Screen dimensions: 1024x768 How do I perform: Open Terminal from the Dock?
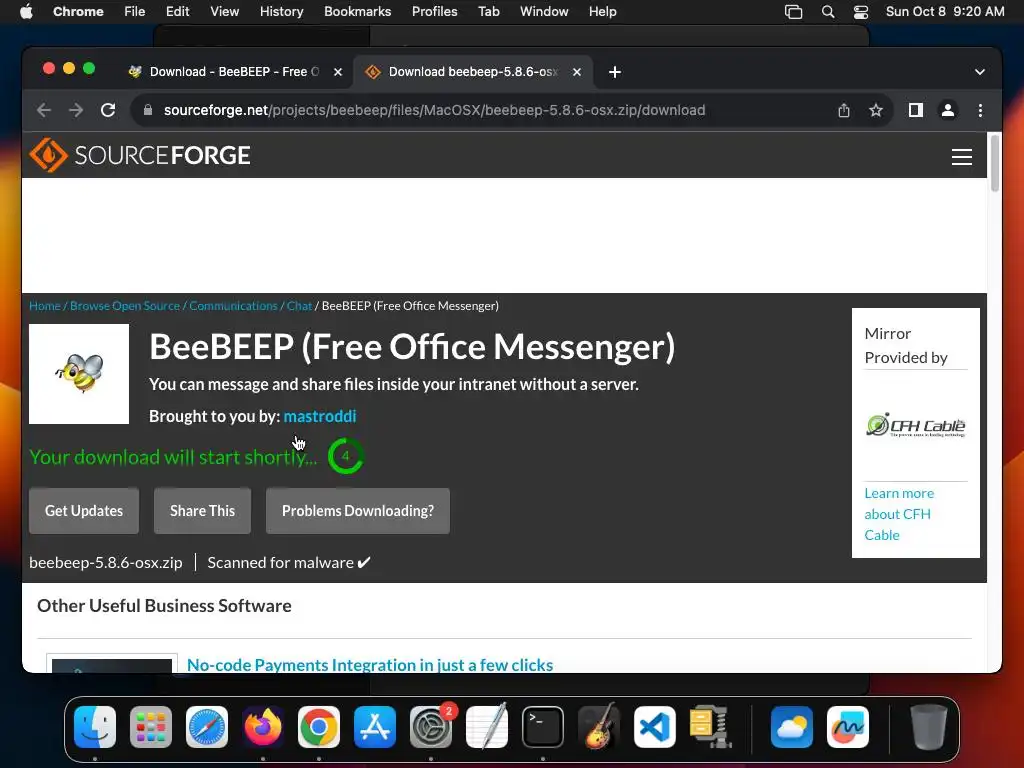[543, 727]
